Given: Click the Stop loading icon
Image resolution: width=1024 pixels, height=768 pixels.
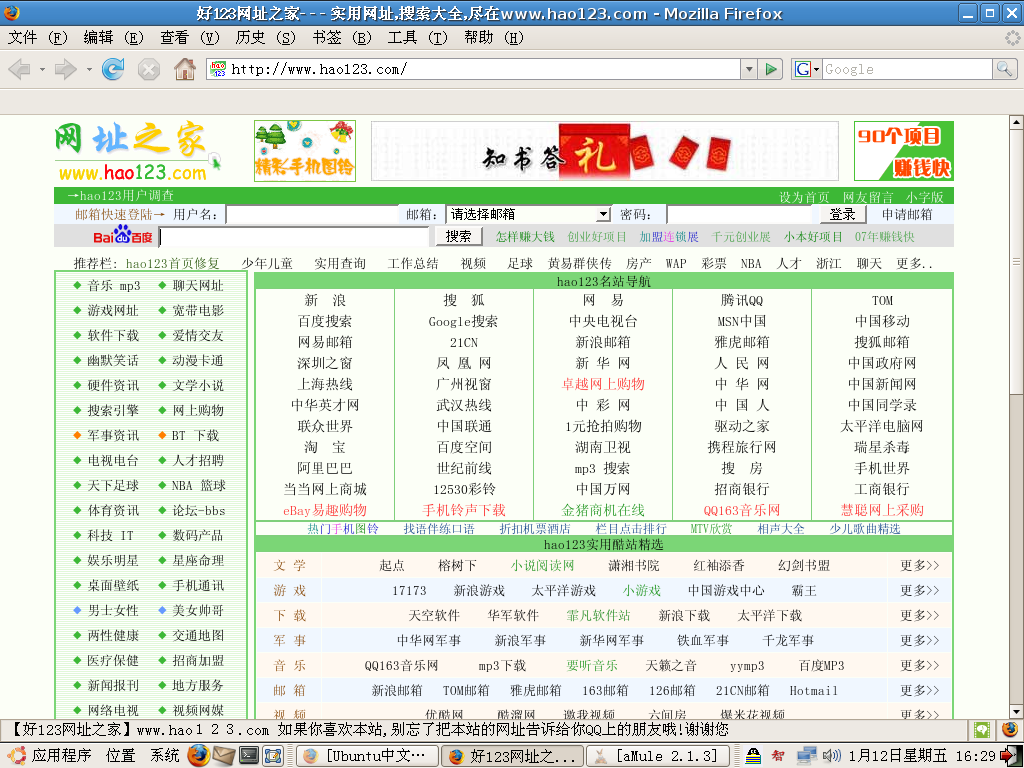Looking at the screenshot, I should tap(149, 69).
